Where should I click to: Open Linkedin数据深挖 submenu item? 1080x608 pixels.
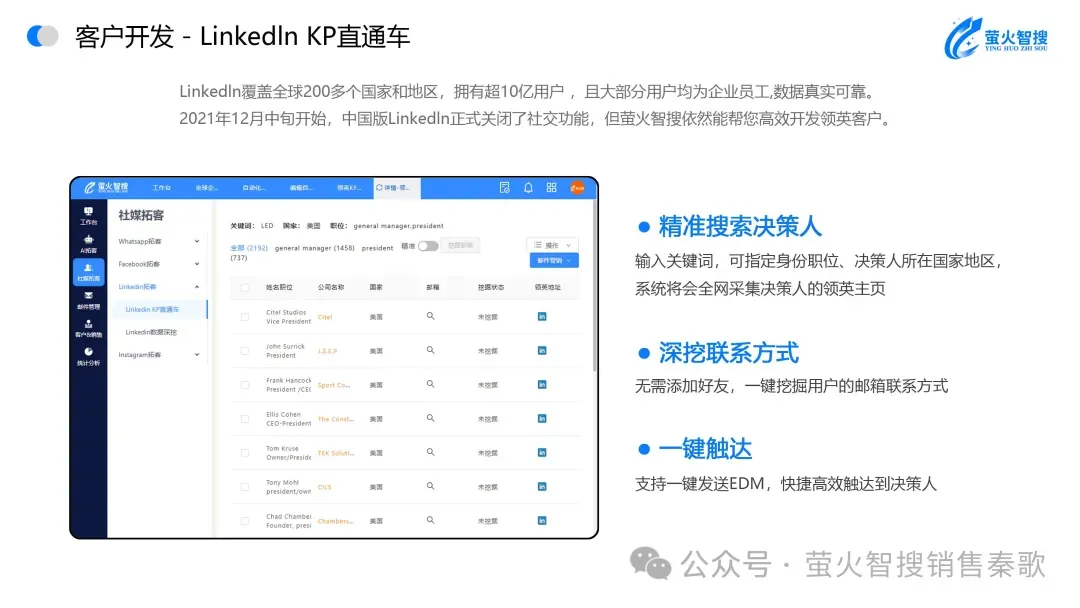coord(151,333)
